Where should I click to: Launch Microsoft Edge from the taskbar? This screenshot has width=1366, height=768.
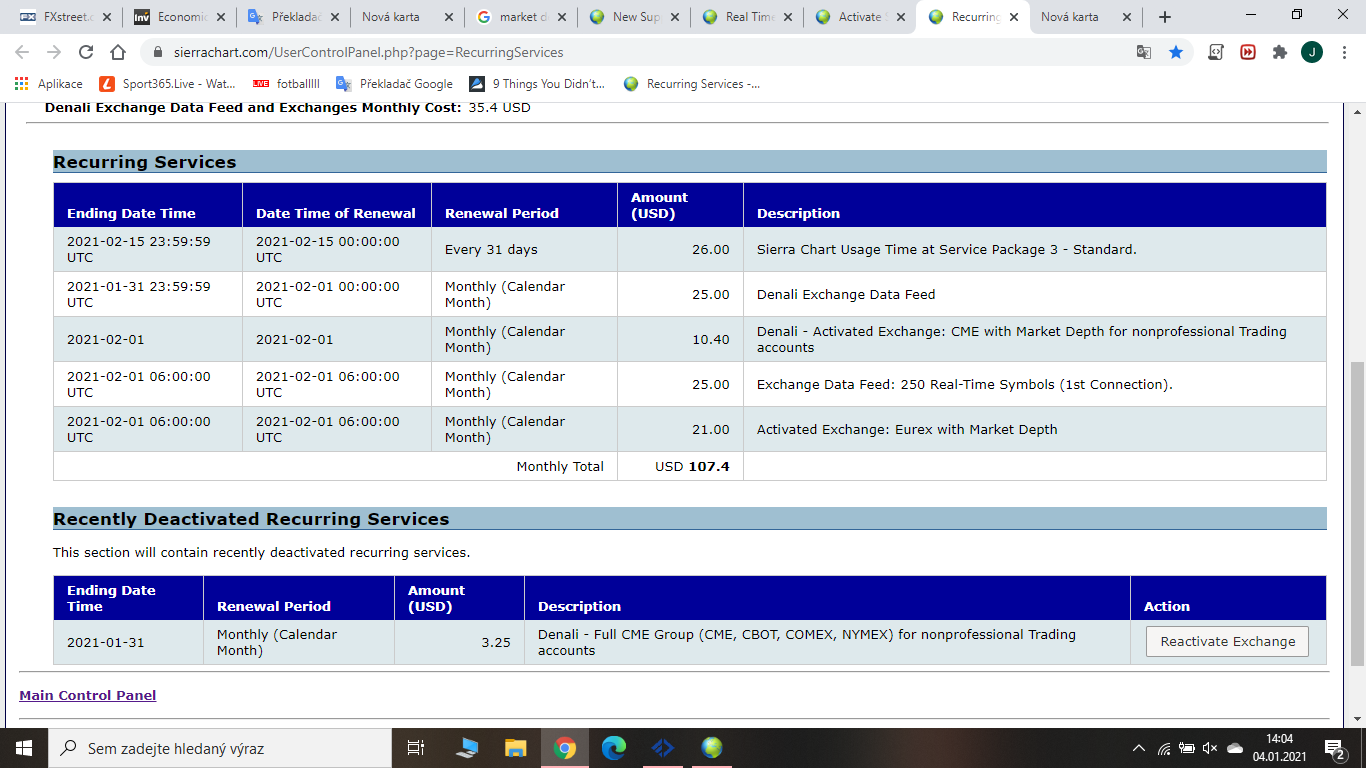click(x=613, y=748)
